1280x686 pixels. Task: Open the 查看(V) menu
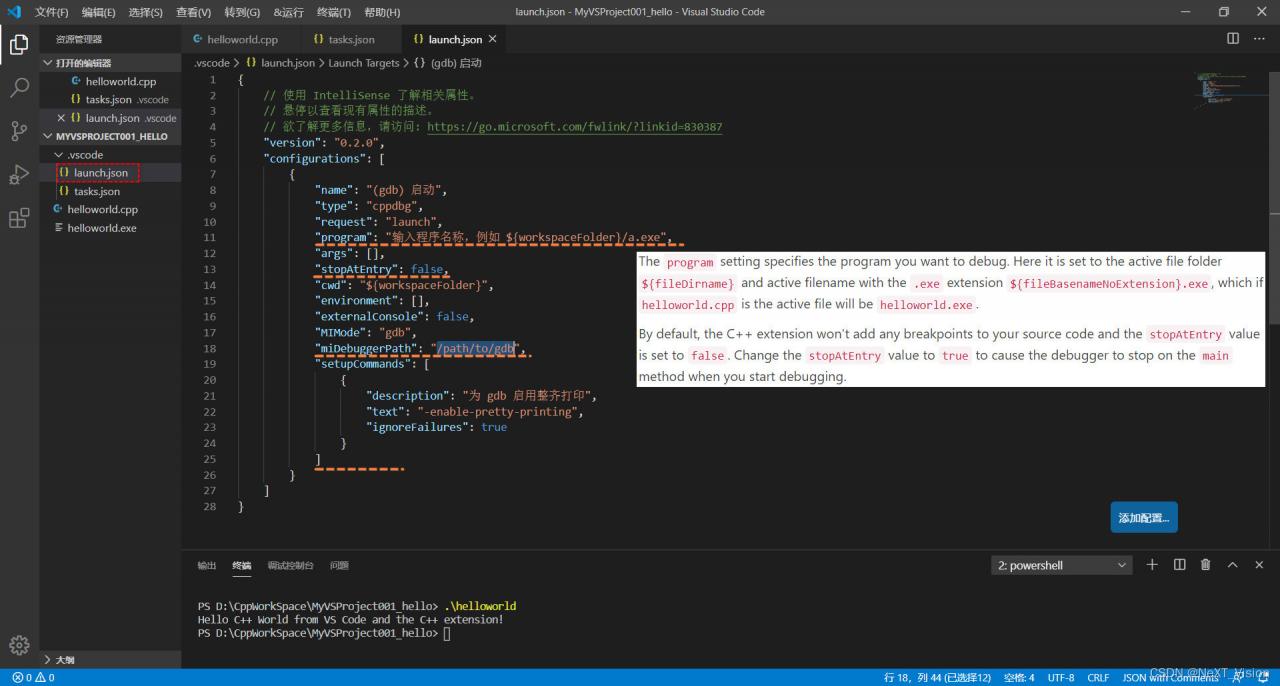coord(193,12)
